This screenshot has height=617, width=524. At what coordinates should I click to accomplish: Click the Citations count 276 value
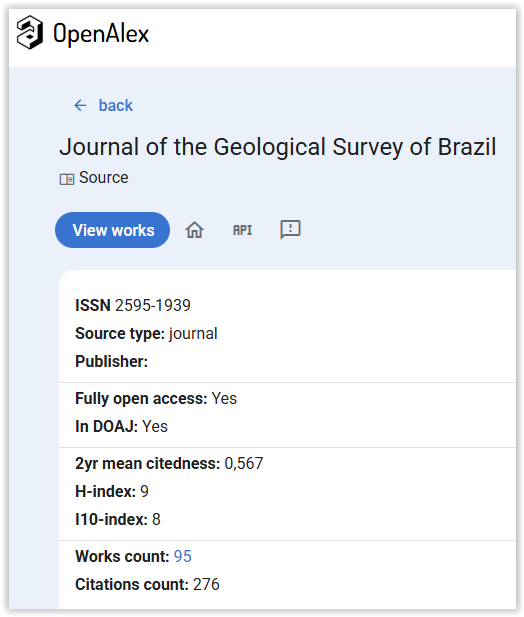tap(206, 584)
